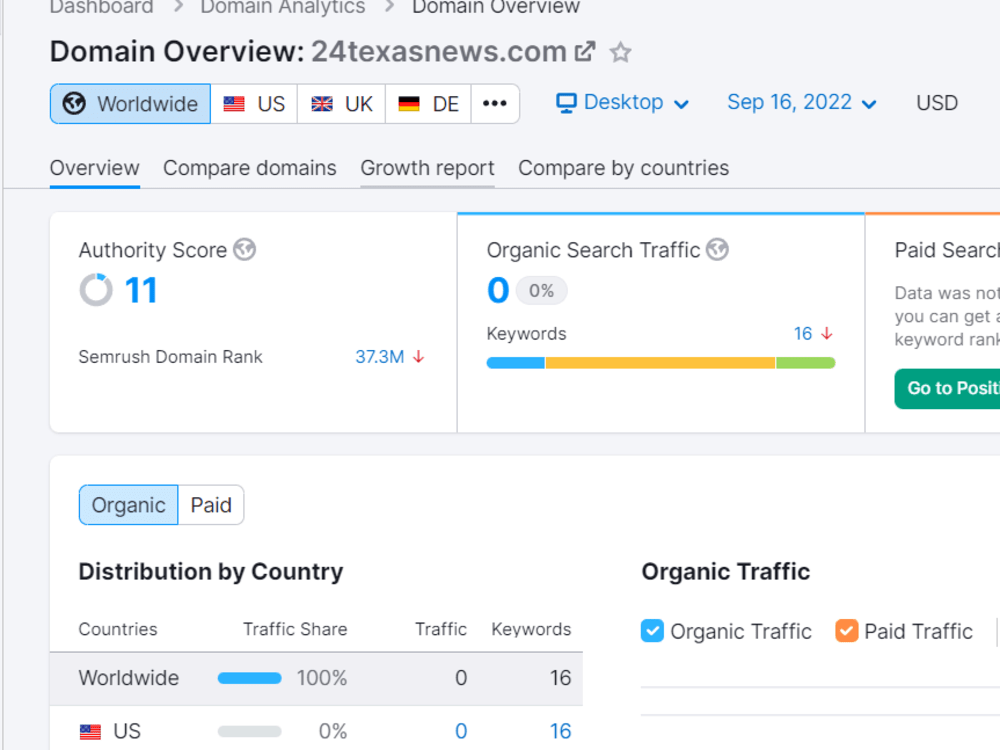Click the US flag in Distribution table
The image size is (1000, 750).
coord(91,732)
